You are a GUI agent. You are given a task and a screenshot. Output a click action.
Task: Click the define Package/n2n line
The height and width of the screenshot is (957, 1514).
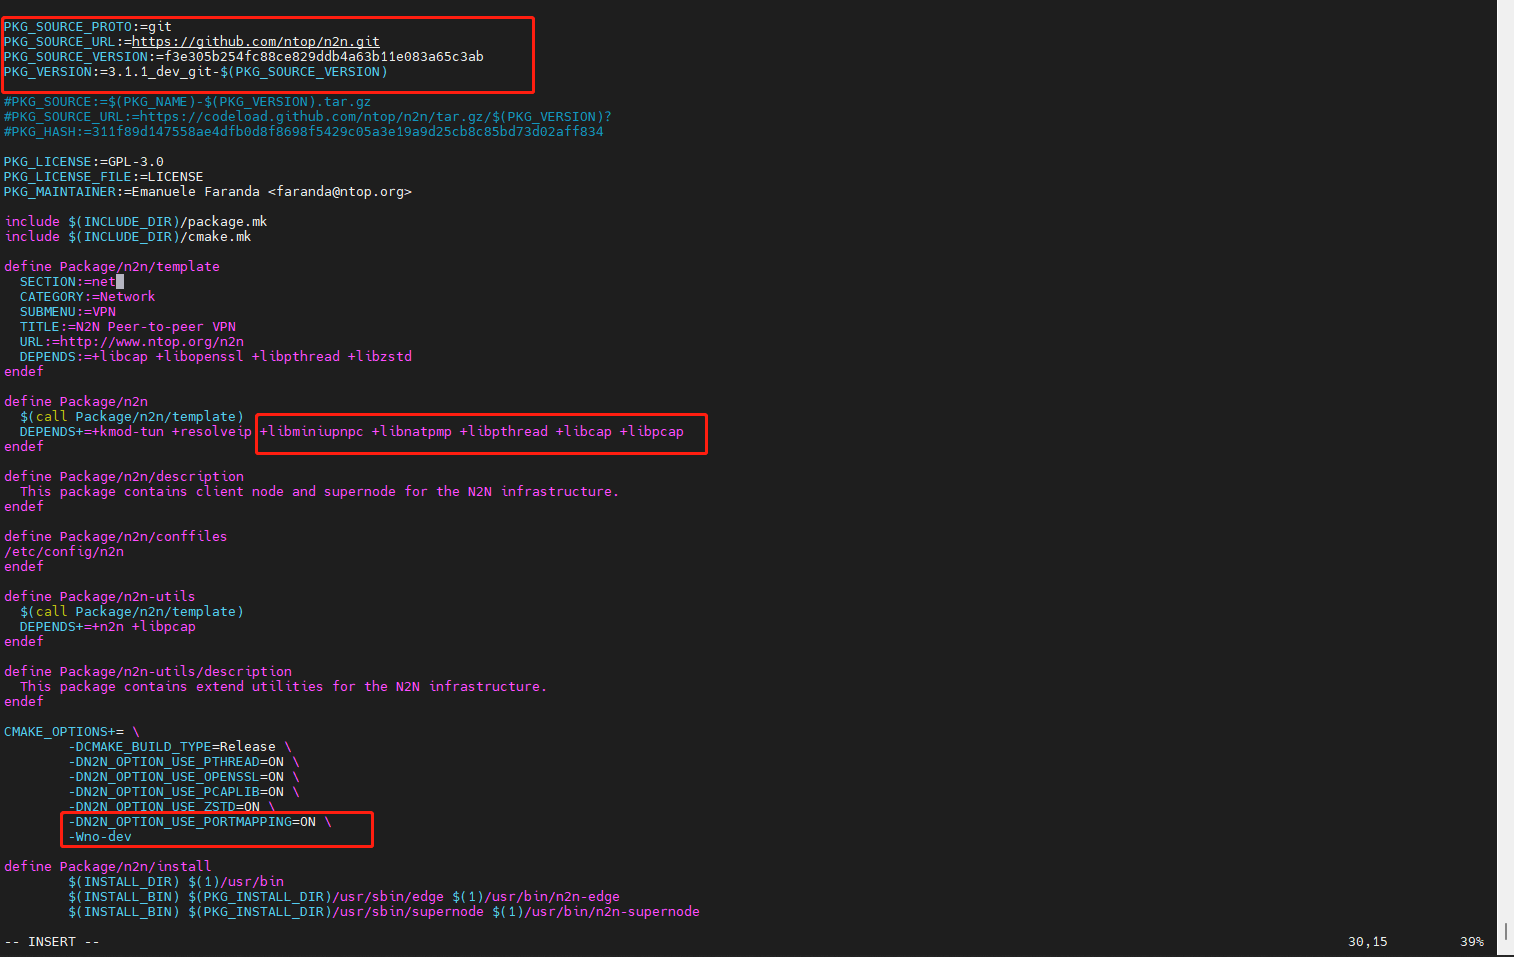pos(76,402)
